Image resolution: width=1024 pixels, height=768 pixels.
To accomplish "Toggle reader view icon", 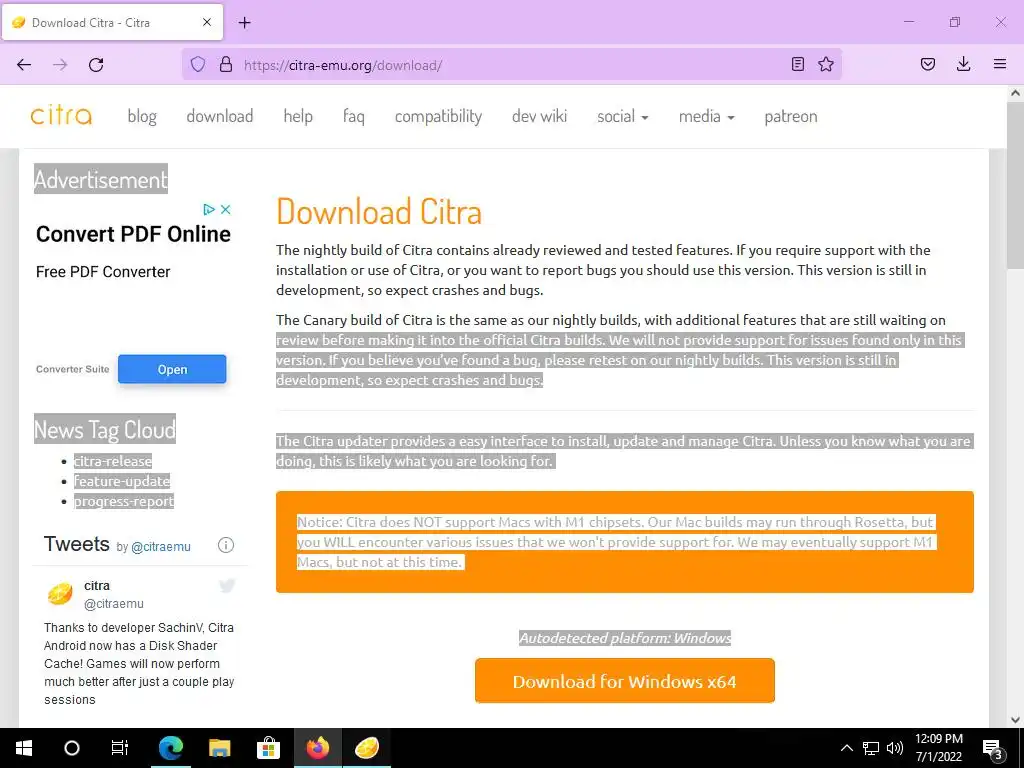I will (x=797, y=65).
